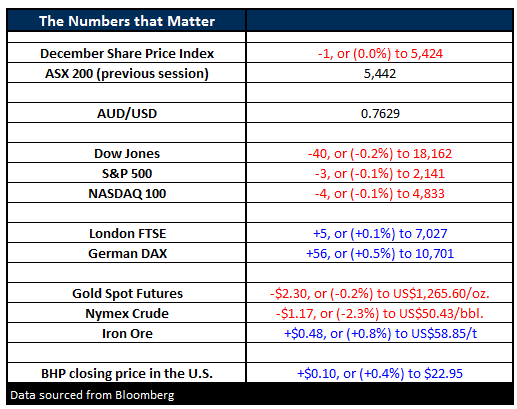Viewport: 517px width, 409px height.
Task: Select the Gold Spot Futures price cell
Action: coord(380,293)
